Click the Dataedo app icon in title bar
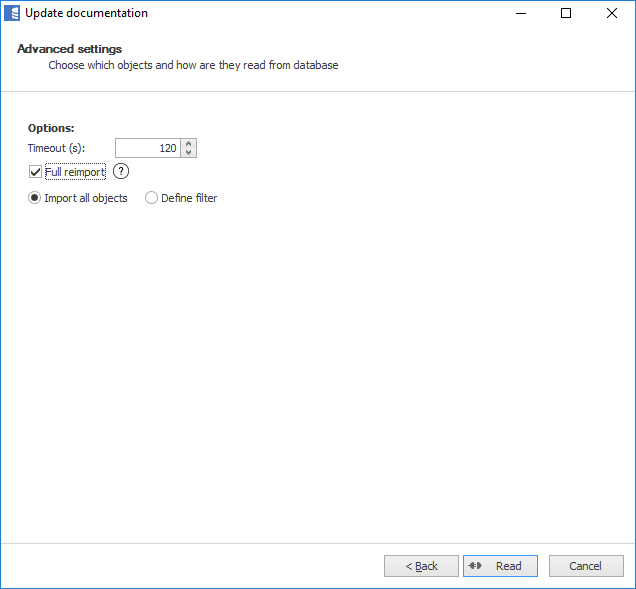The width and height of the screenshot is (636, 589). (12, 13)
